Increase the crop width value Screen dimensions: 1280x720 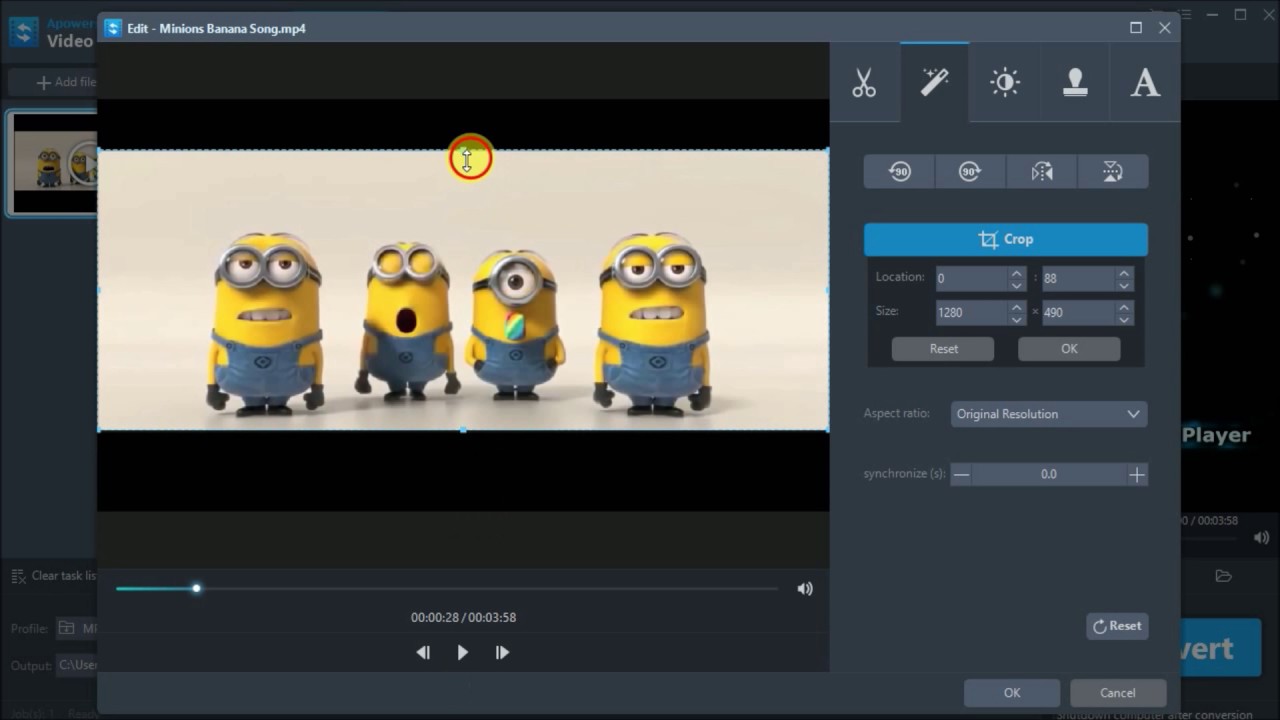[x=1017, y=306]
